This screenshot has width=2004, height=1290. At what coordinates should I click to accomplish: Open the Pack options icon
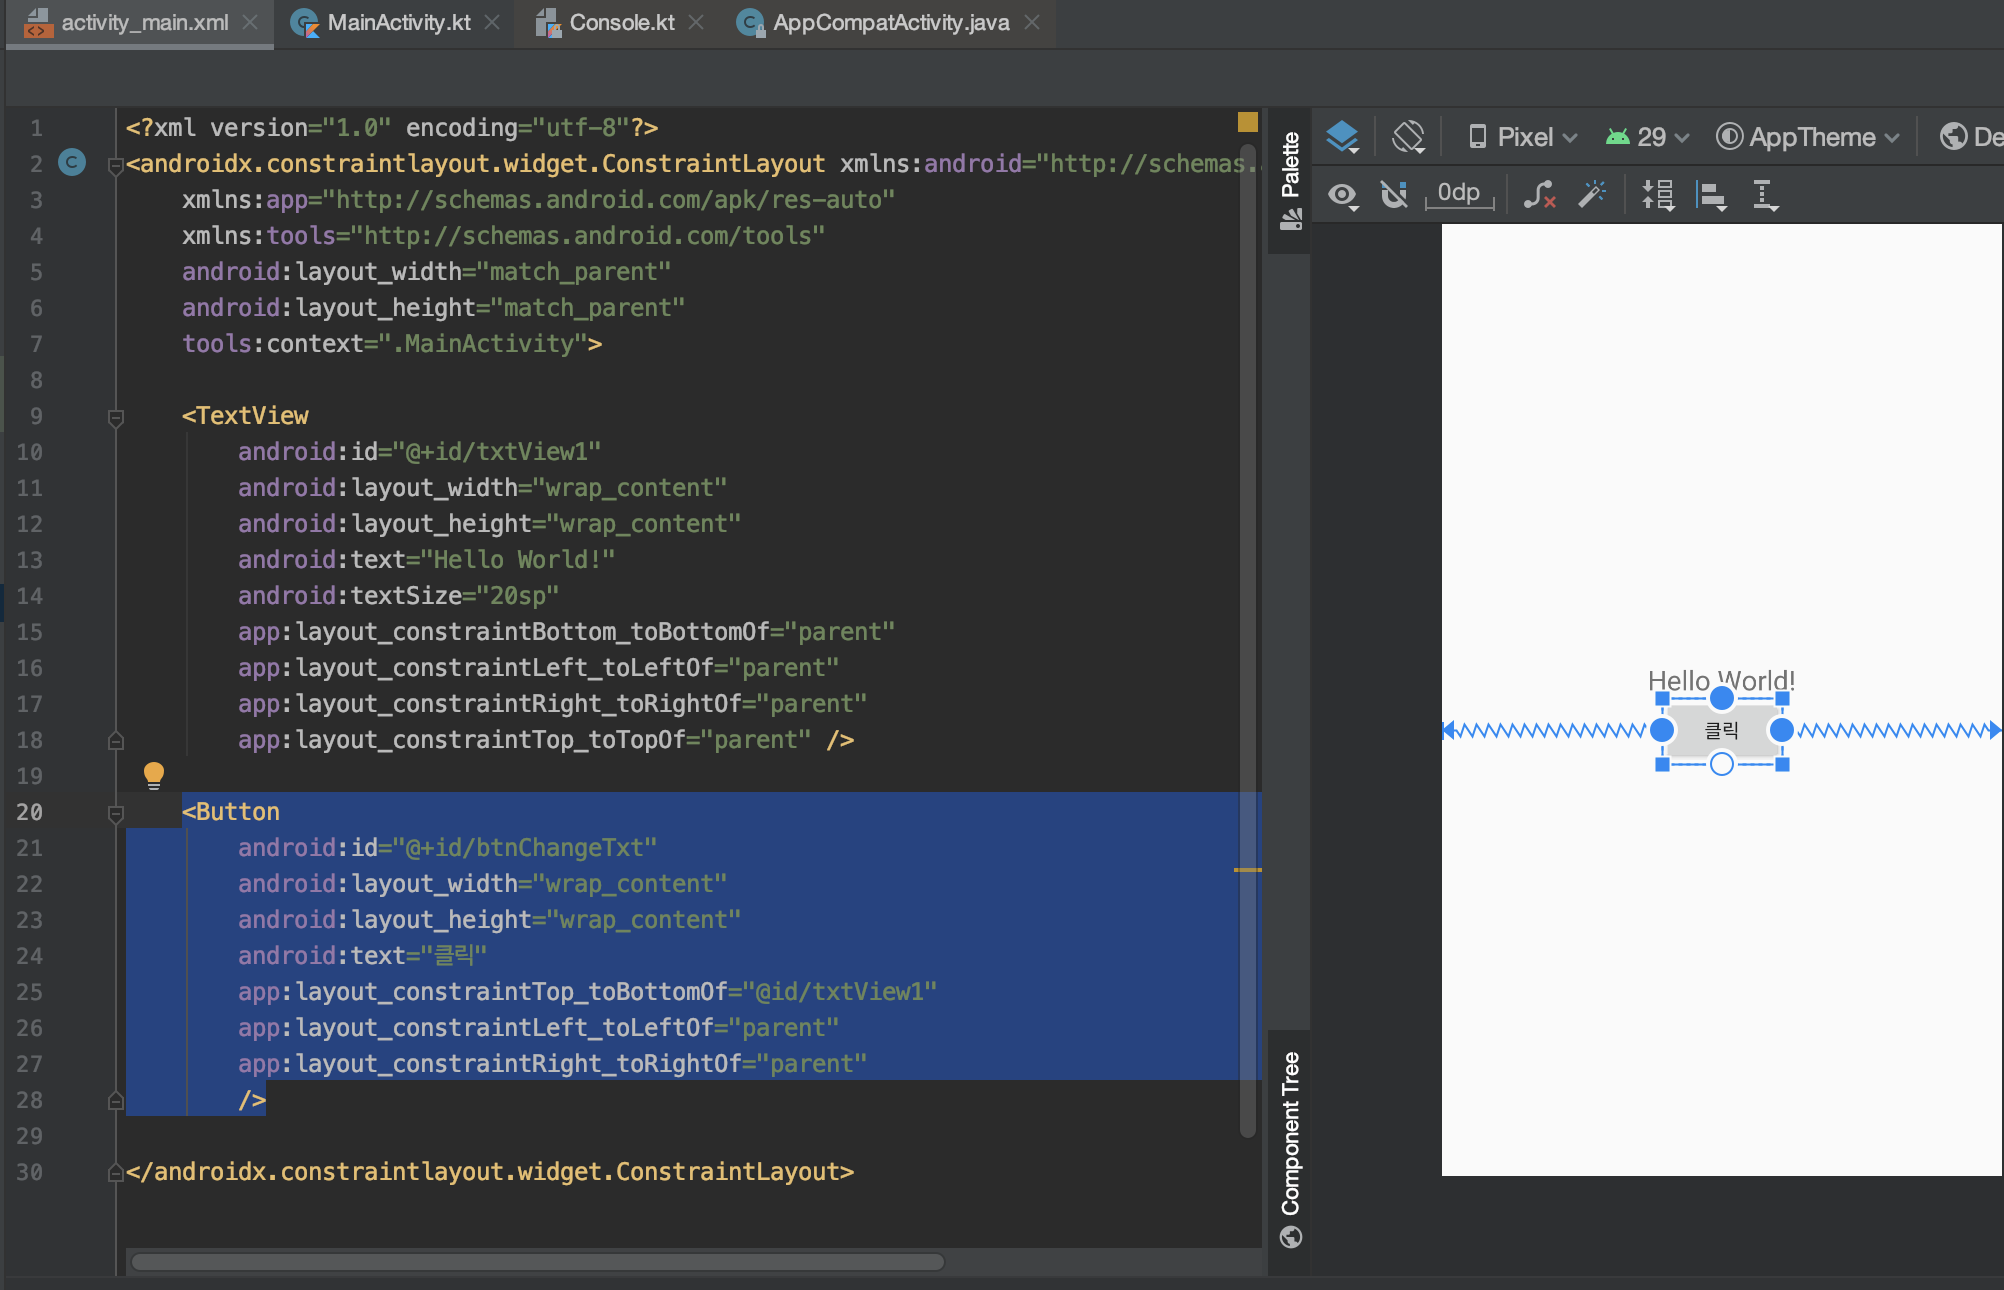pos(1658,194)
